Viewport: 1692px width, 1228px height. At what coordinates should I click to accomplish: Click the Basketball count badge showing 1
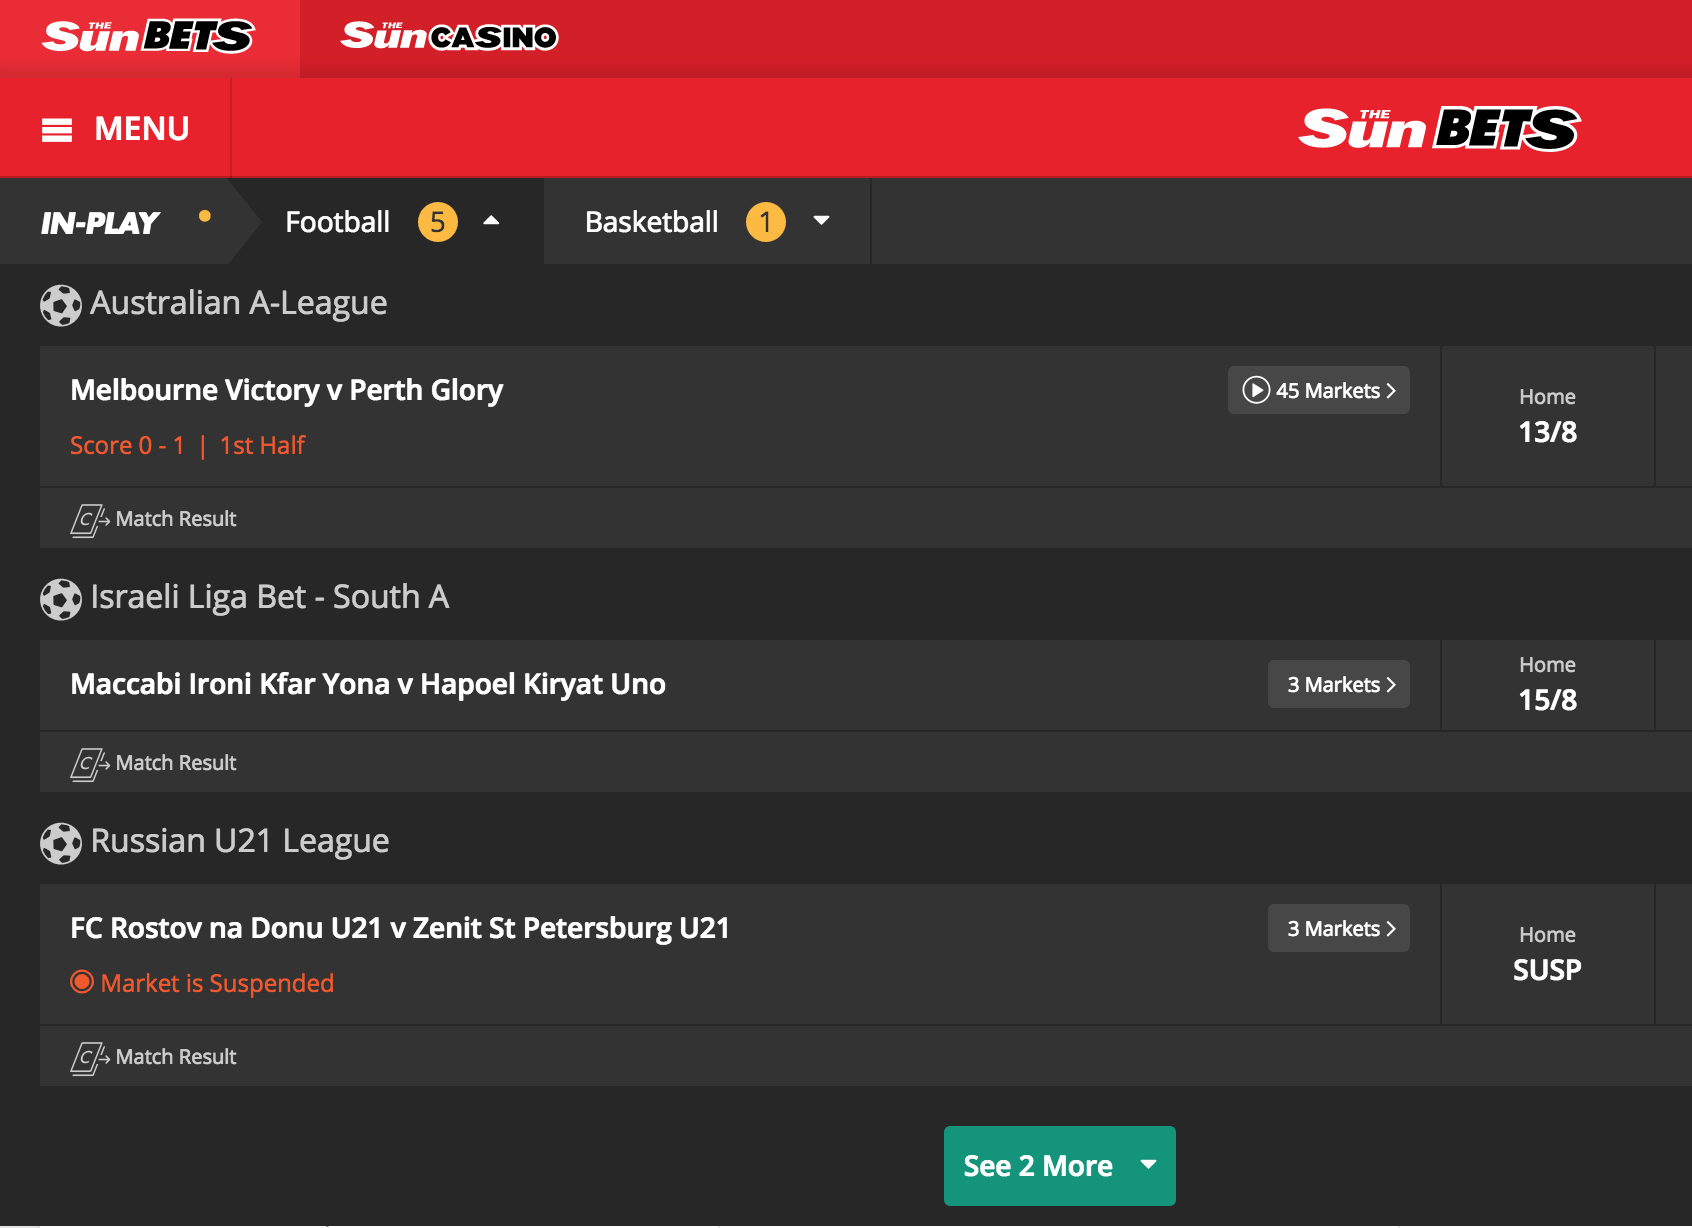pyautogui.click(x=766, y=222)
